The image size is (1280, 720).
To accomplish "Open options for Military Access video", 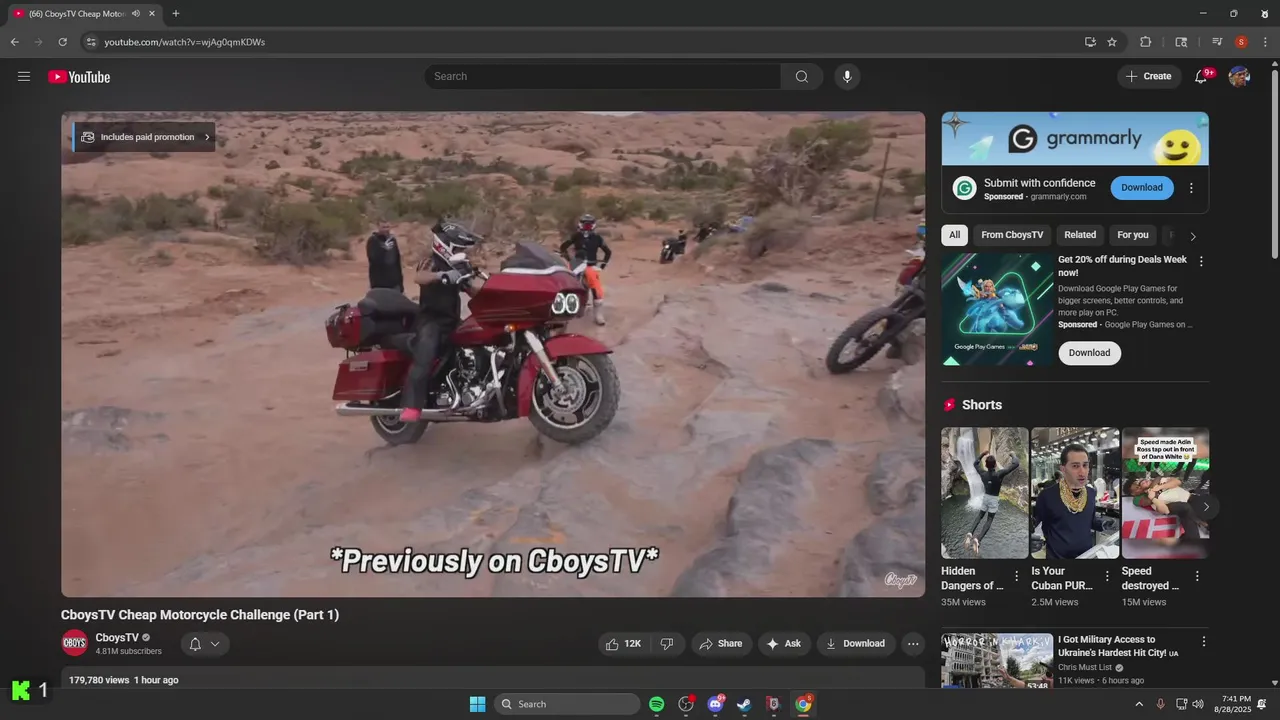I will tap(1204, 642).
